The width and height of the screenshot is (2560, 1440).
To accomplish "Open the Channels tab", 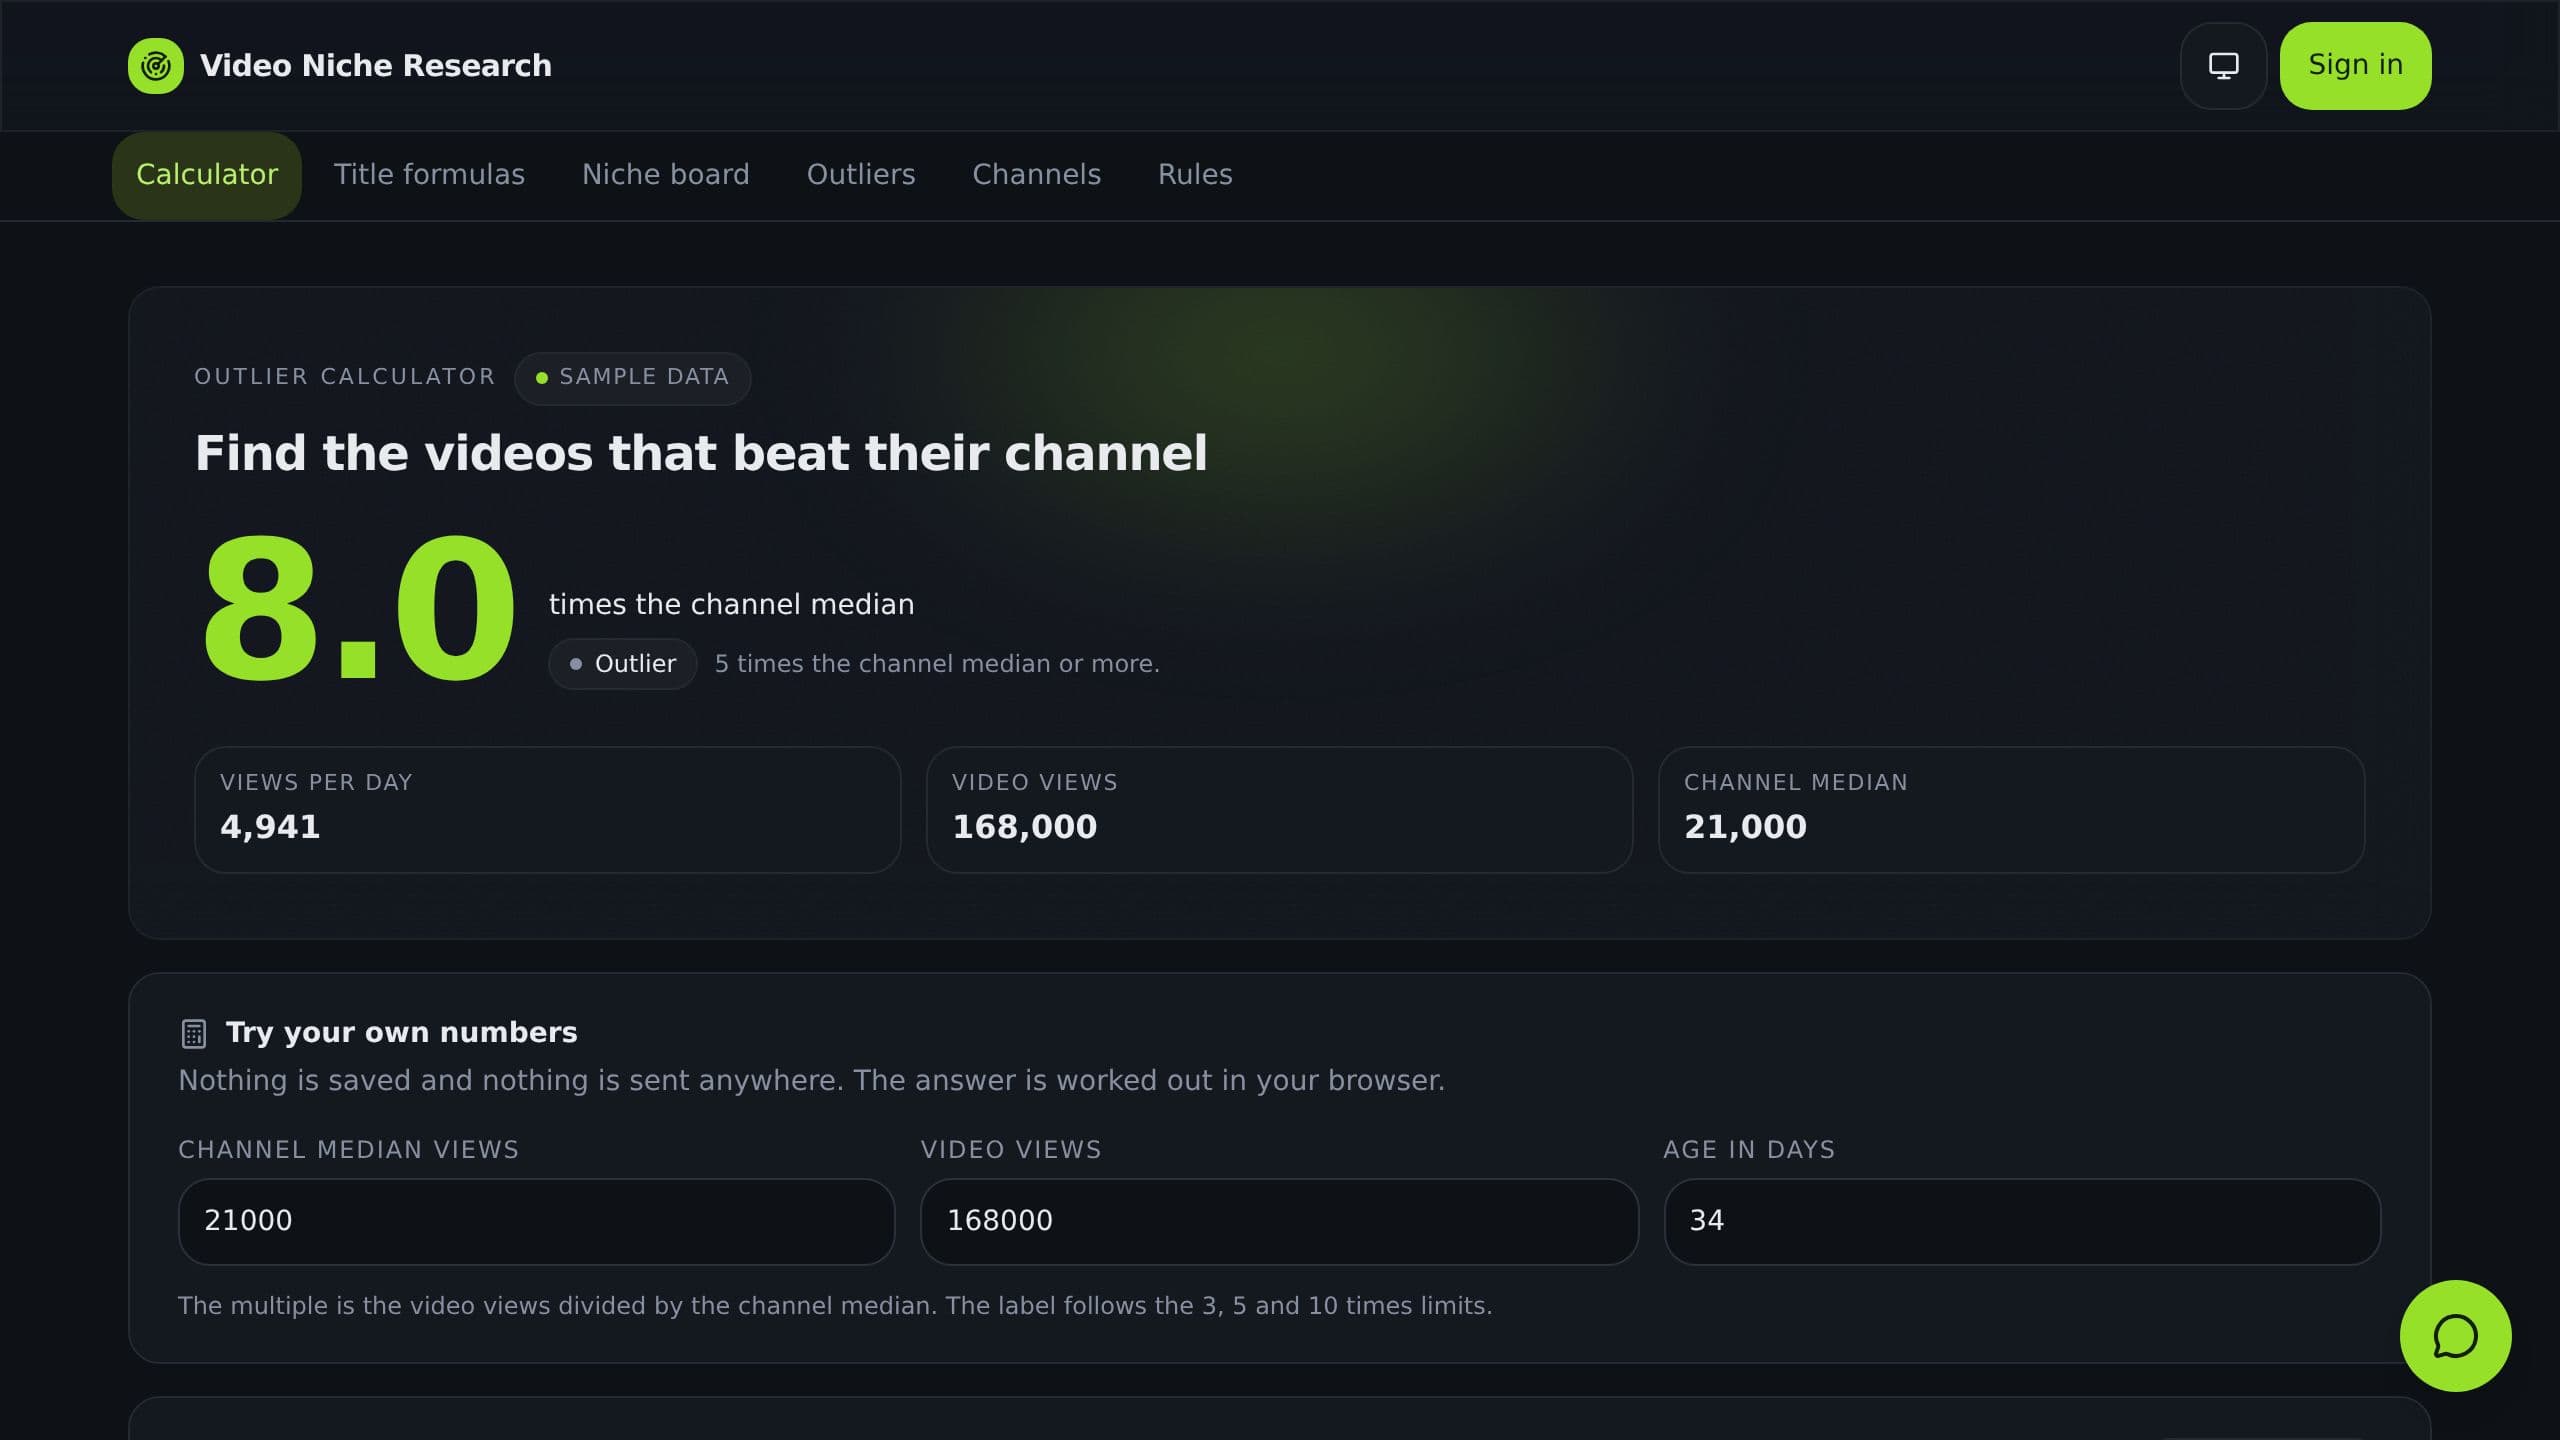I will (1036, 175).
